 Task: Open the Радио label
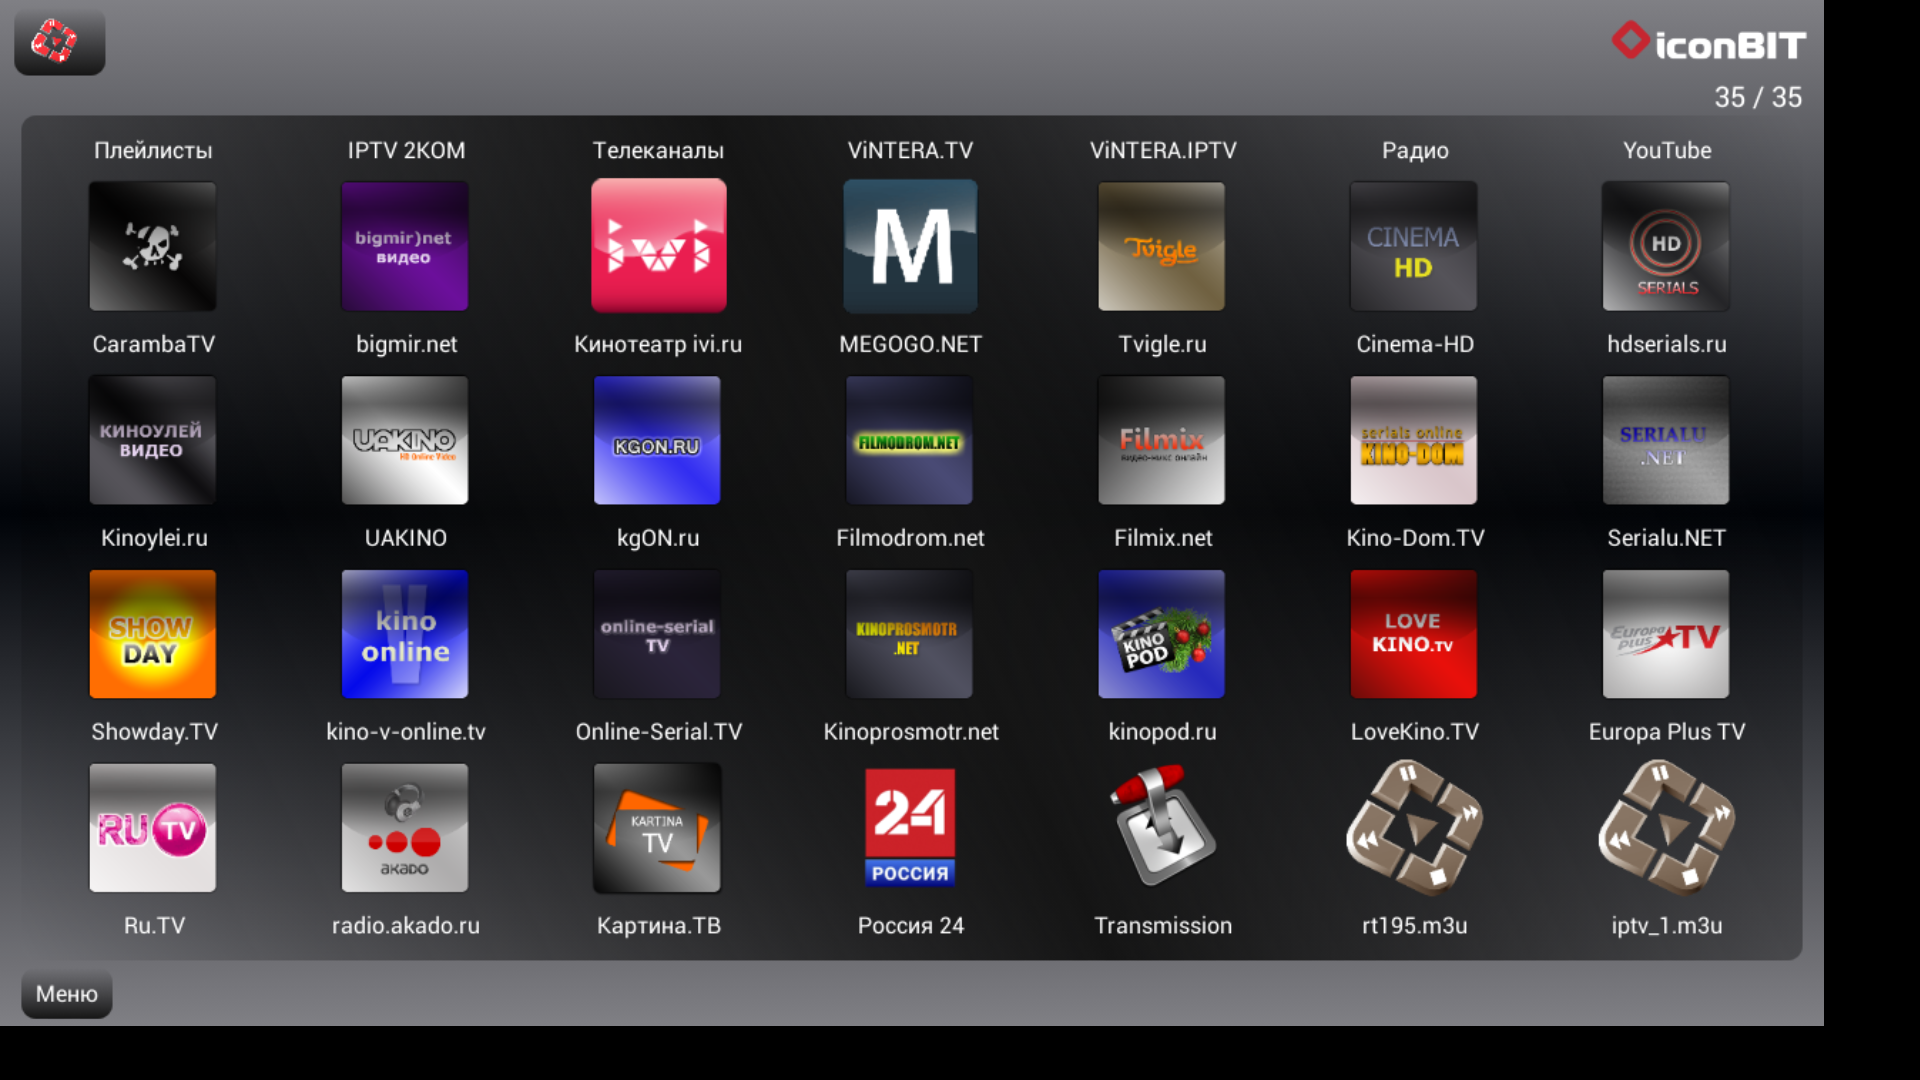tap(1414, 151)
